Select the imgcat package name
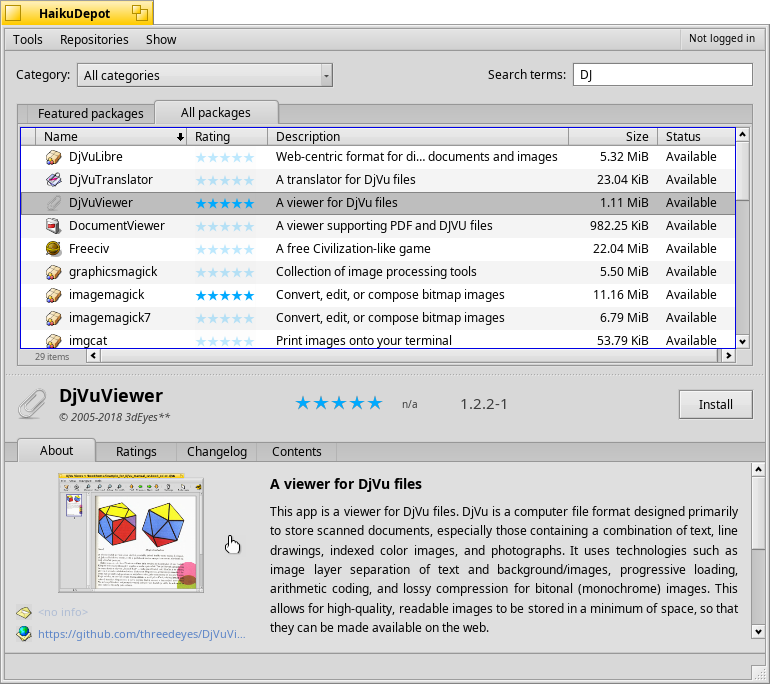 coord(88,341)
